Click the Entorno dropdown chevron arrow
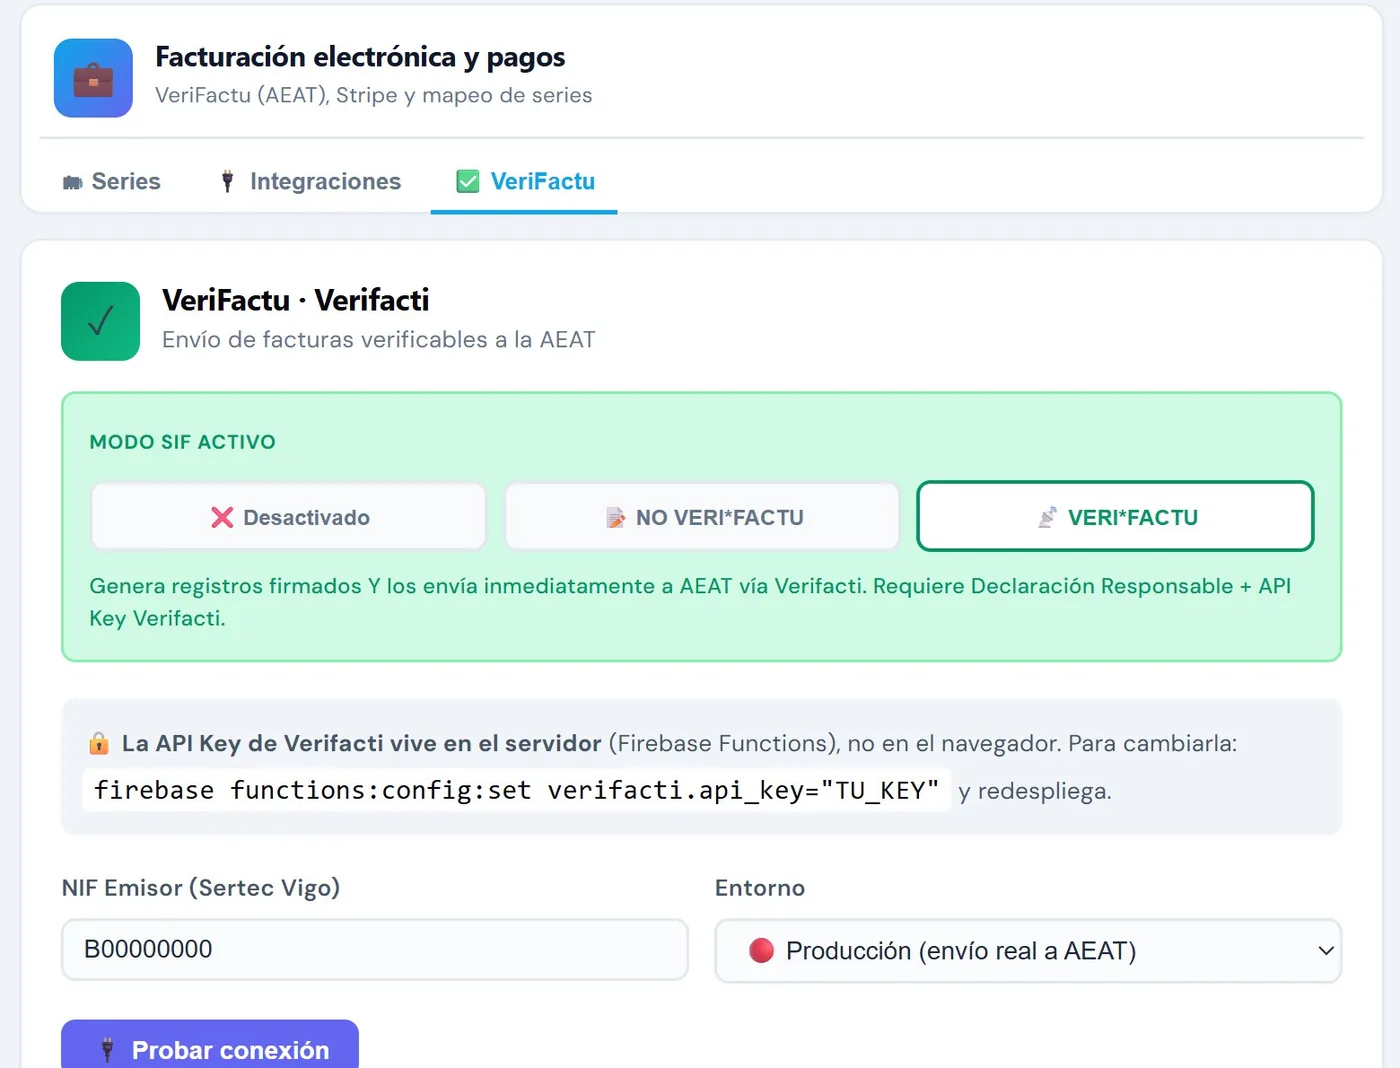The width and height of the screenshot is (1400, 1068). (x=1326, y=951)
